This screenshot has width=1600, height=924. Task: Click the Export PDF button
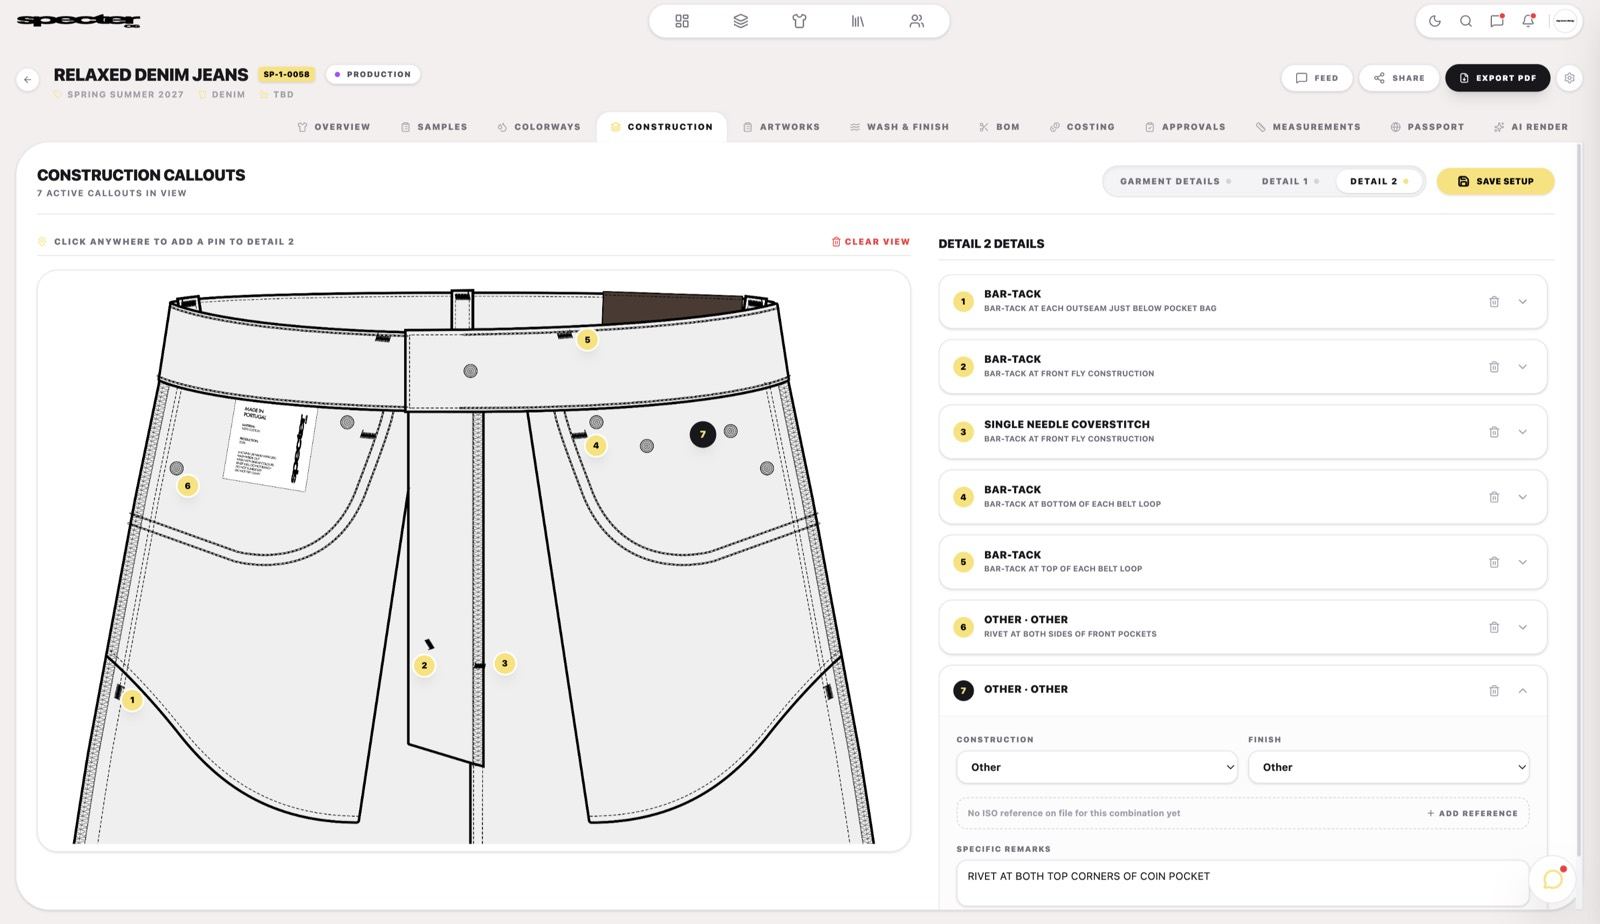1497,78
